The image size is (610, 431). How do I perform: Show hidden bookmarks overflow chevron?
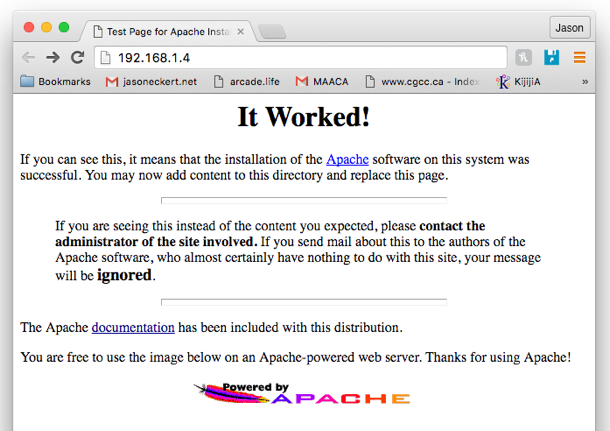coord(585,81)
